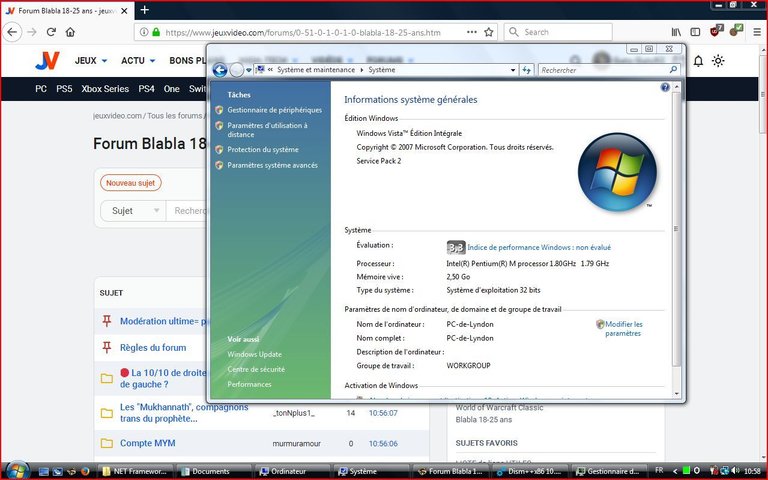
Task: Open notifications bell on jeuxvideo
Action: pos(698,61)
